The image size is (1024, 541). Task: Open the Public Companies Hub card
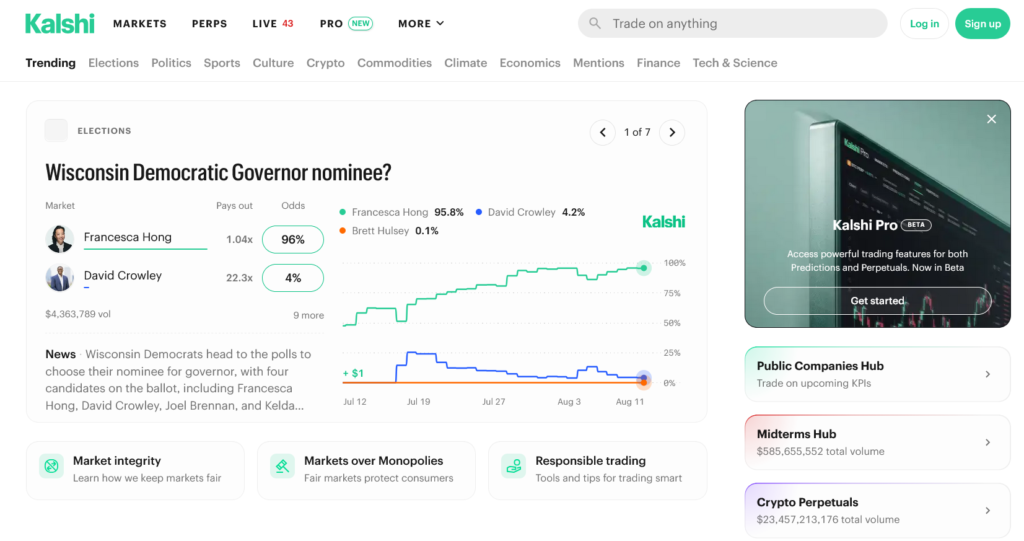[877, 374]
